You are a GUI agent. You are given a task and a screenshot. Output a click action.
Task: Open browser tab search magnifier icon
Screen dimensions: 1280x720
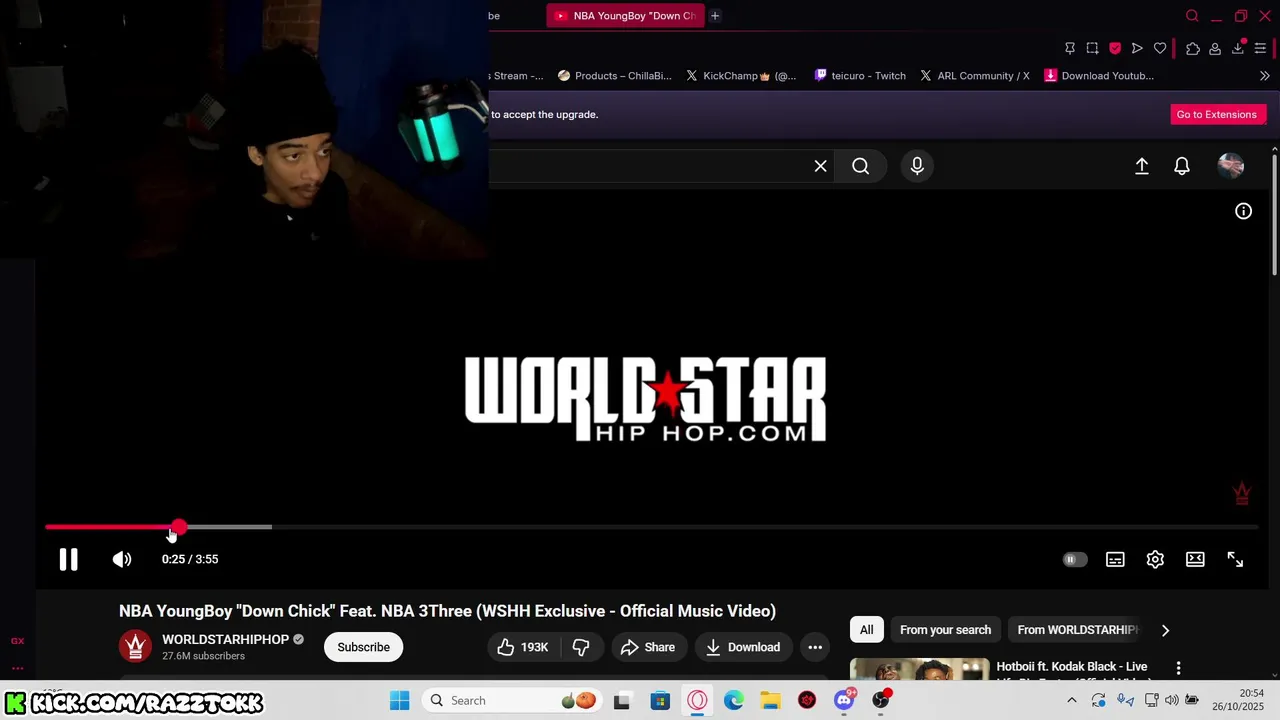pyautogui.click(x=1192, y=15)
